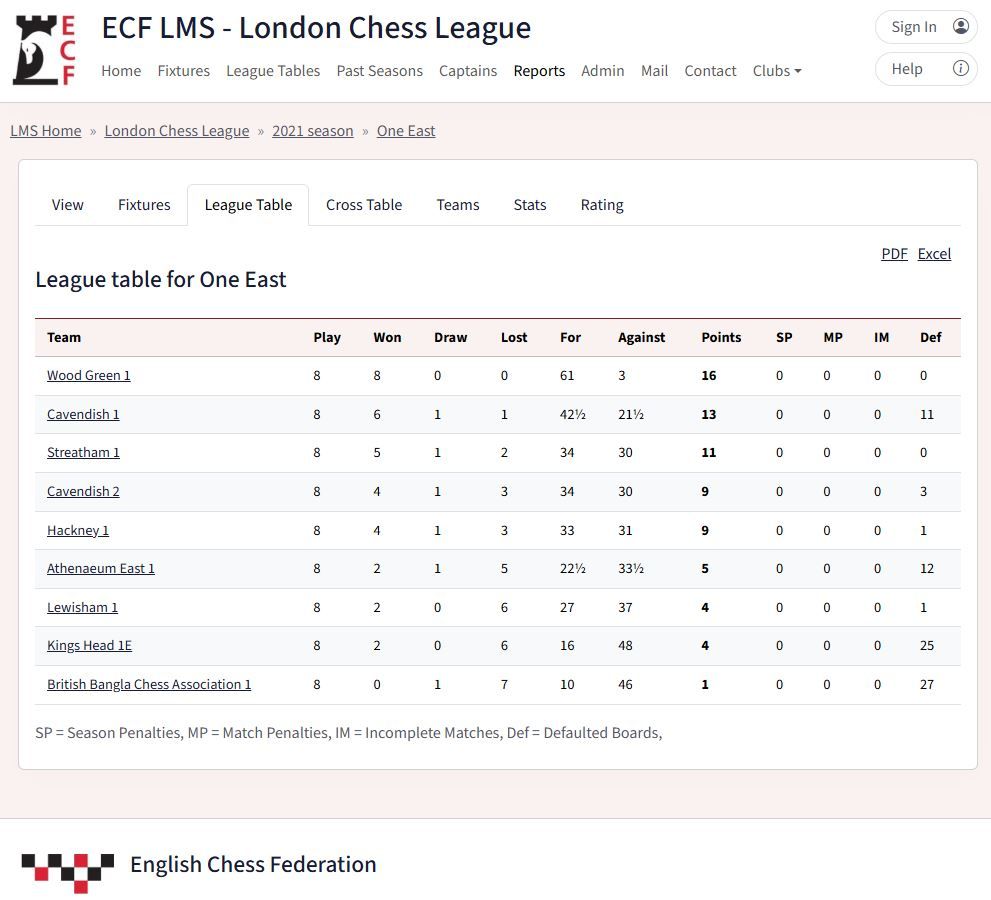
Task: Select the Stats tab
Action: [530, 205]
